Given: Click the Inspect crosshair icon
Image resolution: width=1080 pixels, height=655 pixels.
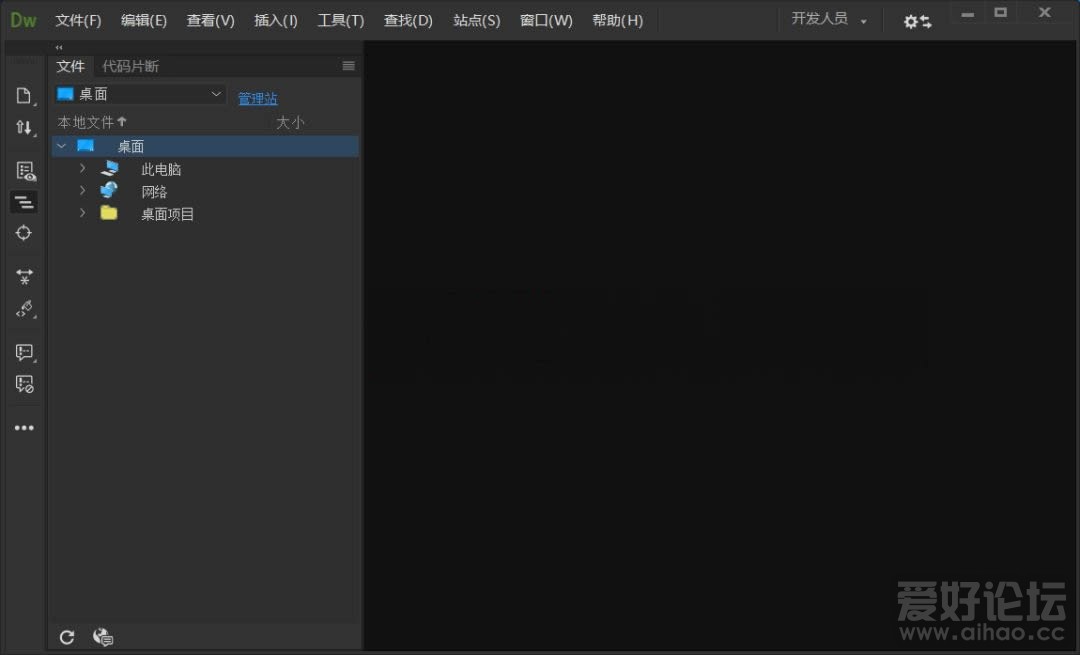Looking at the screenshot, I should tap(24, 233).
